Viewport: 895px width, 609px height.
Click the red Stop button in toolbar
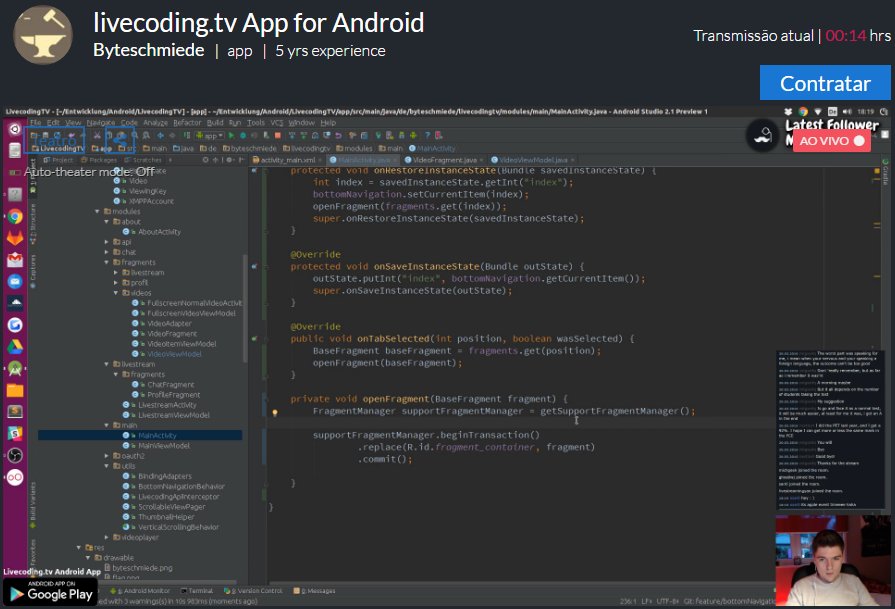pyautogui.click(x=278, y=135)
